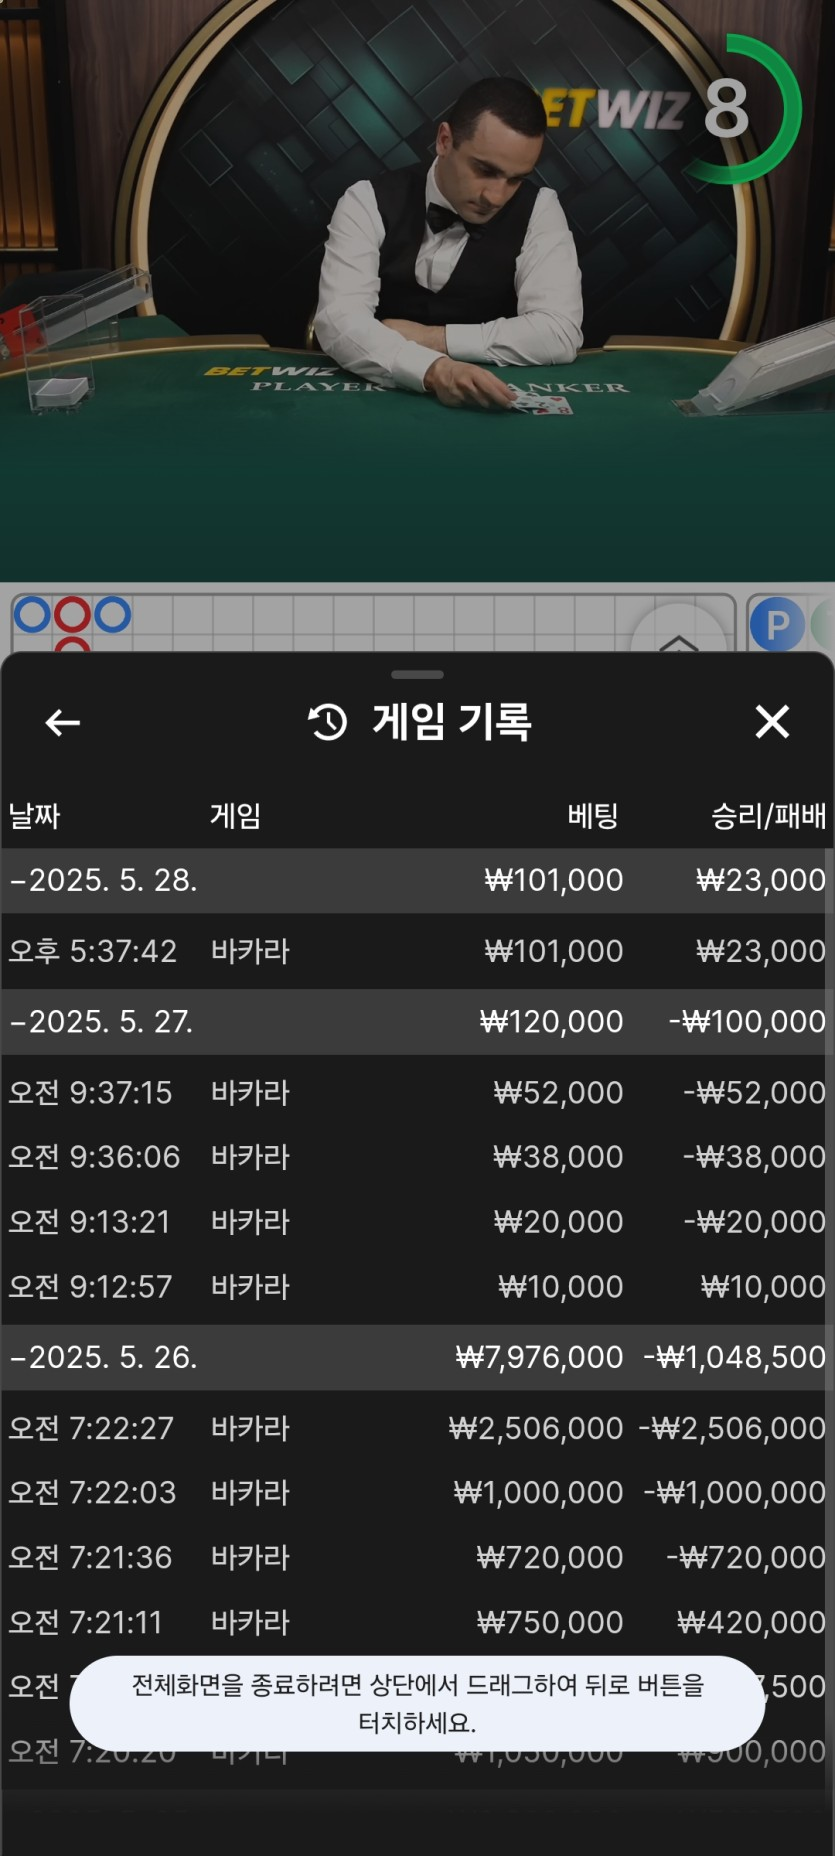
Task: Tap the 베팅 column header
Action: [x=593, y=816]
